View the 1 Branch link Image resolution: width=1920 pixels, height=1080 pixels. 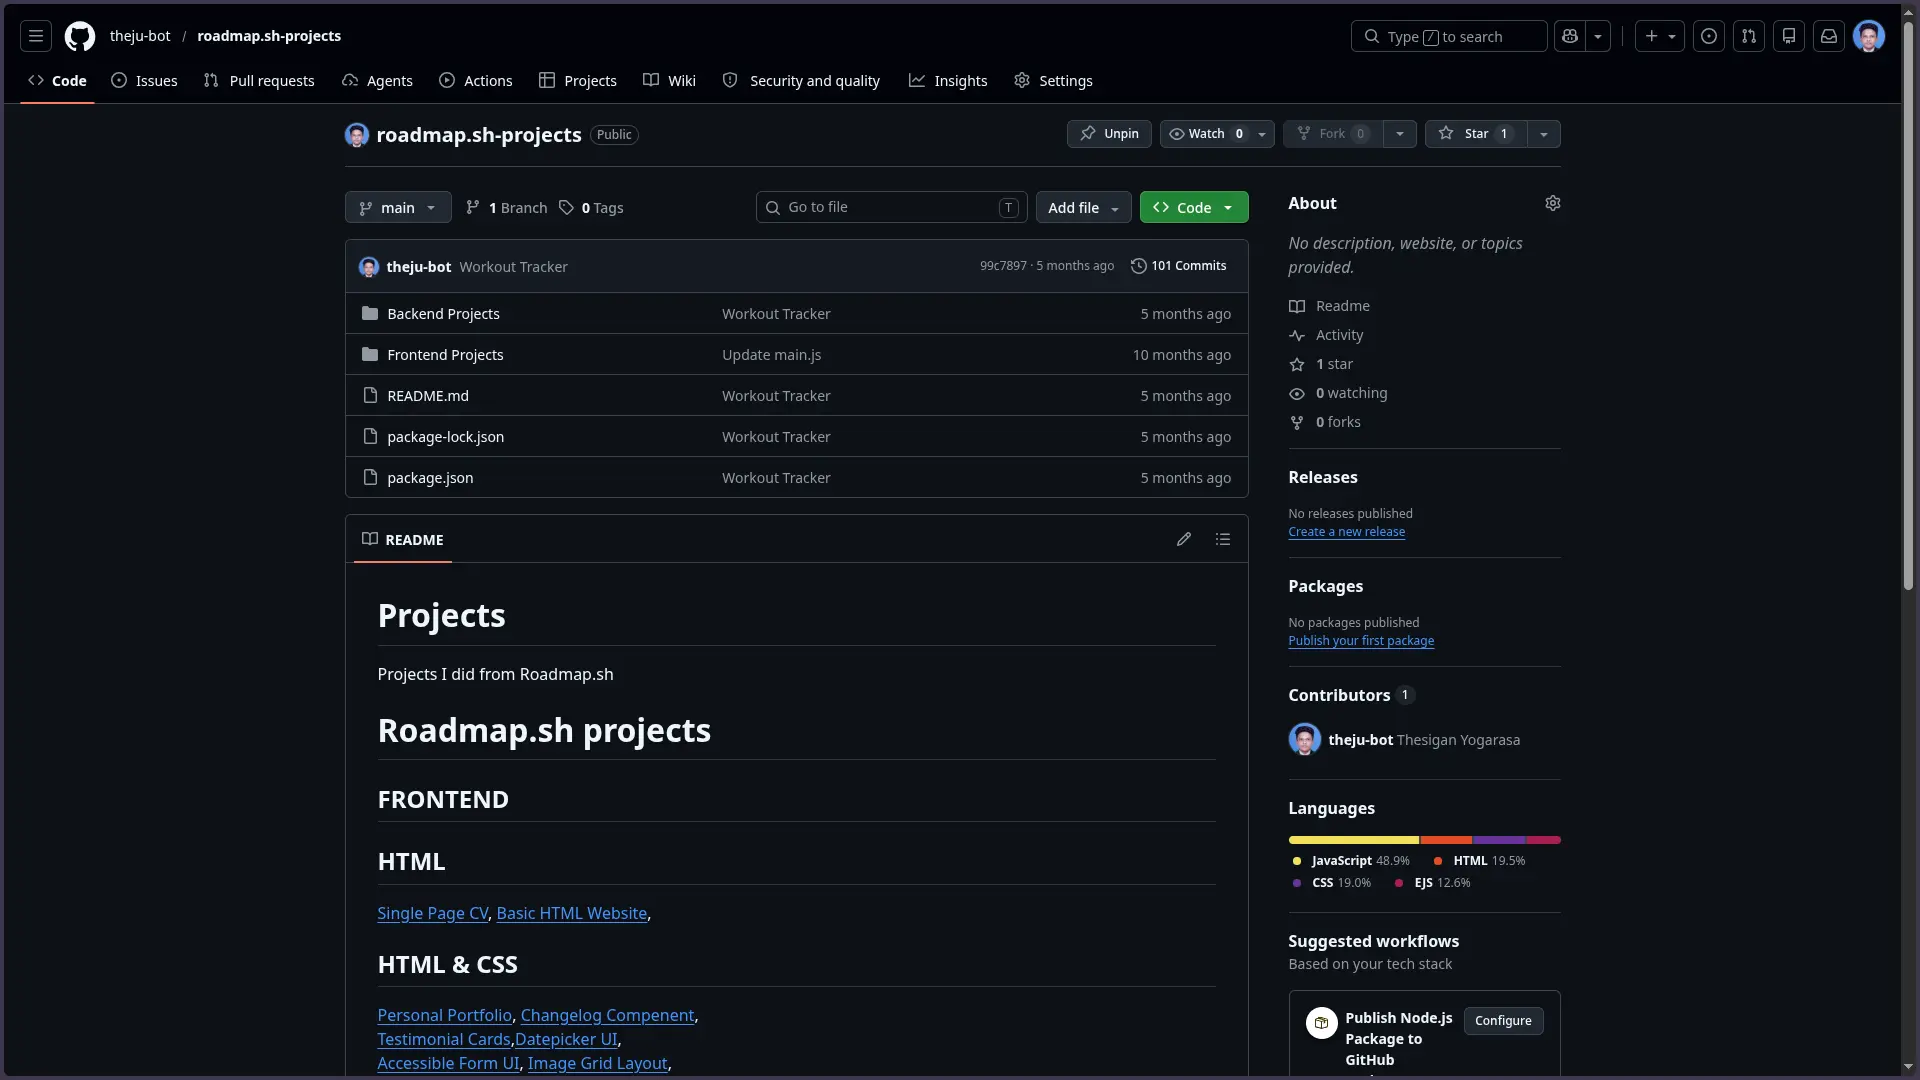(507, 208)
